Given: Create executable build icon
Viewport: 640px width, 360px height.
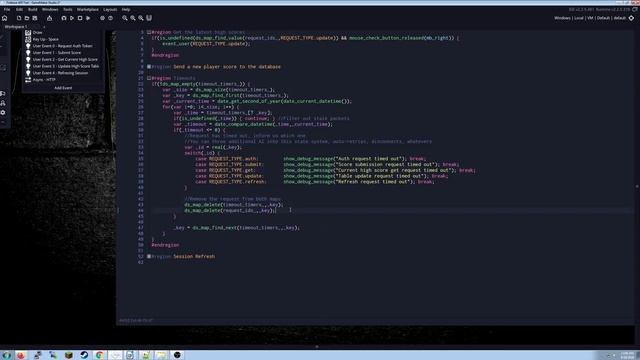Looking at the screenshot, I should tap(49, 18).
